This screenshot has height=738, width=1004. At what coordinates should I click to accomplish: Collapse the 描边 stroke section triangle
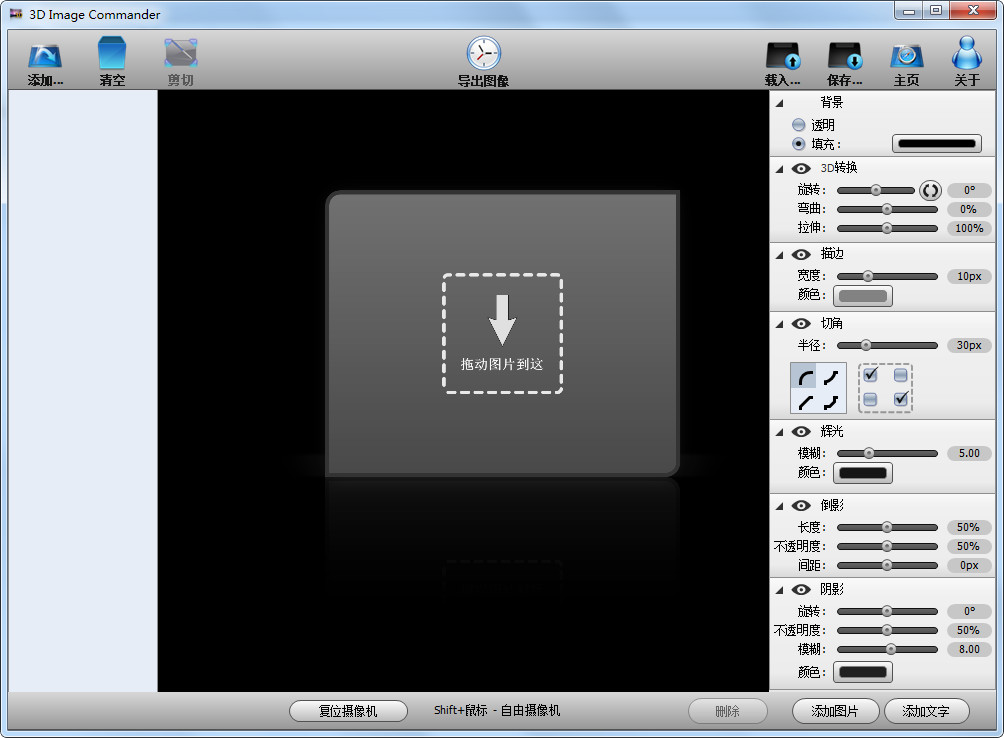(x=779, y=255)
